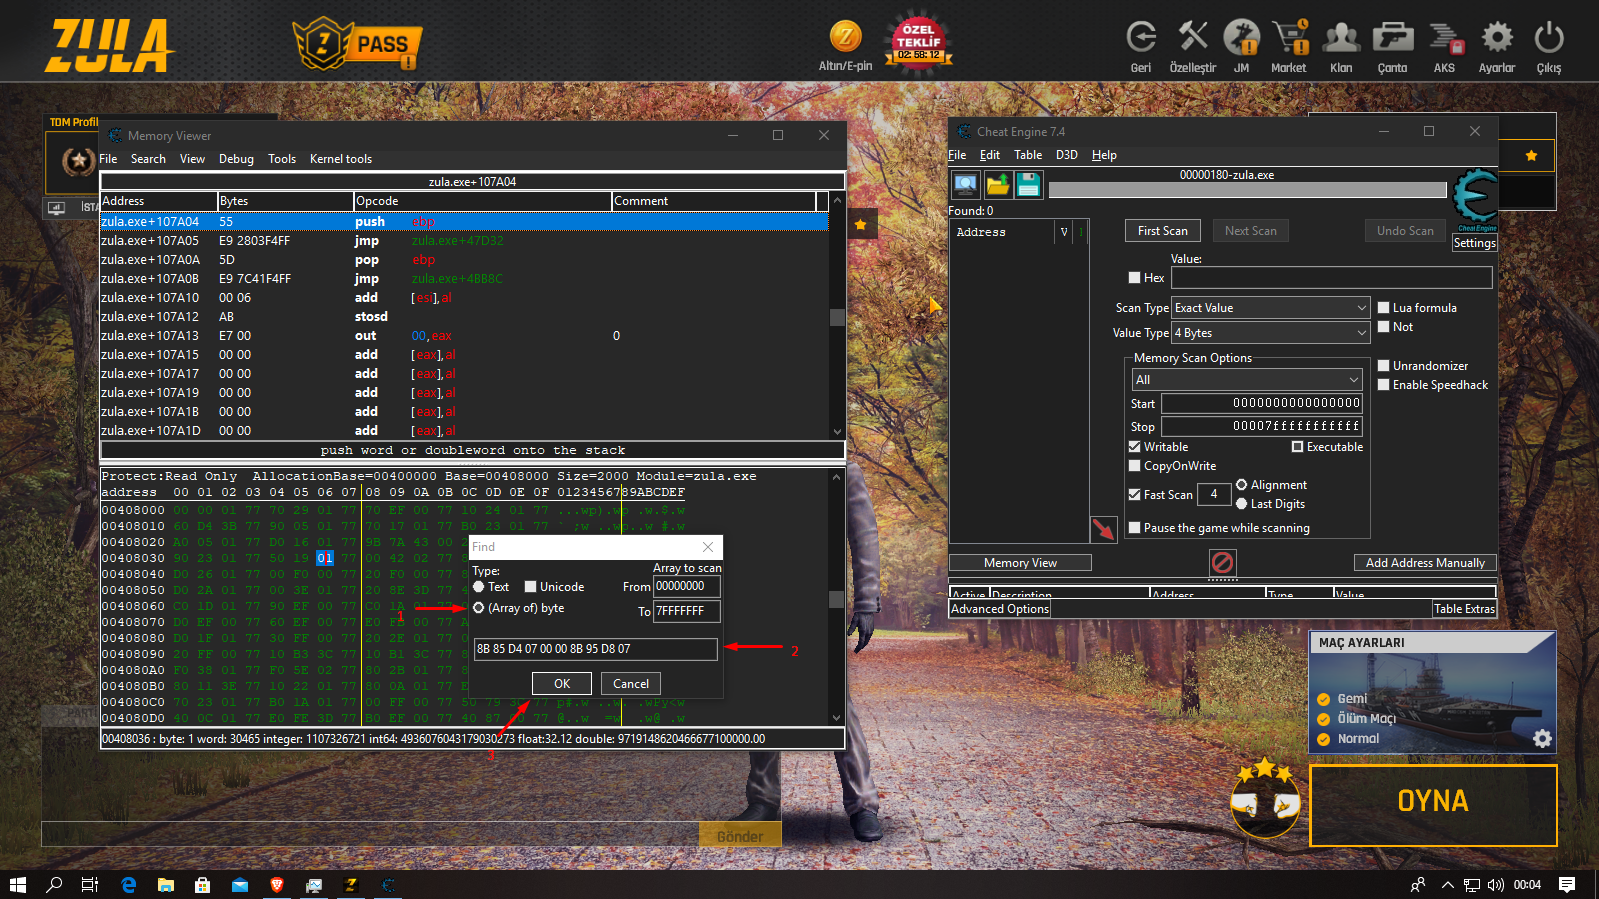Select the Last Digits radio button
The image size is (1599, 899).
tap(1242, 504)
